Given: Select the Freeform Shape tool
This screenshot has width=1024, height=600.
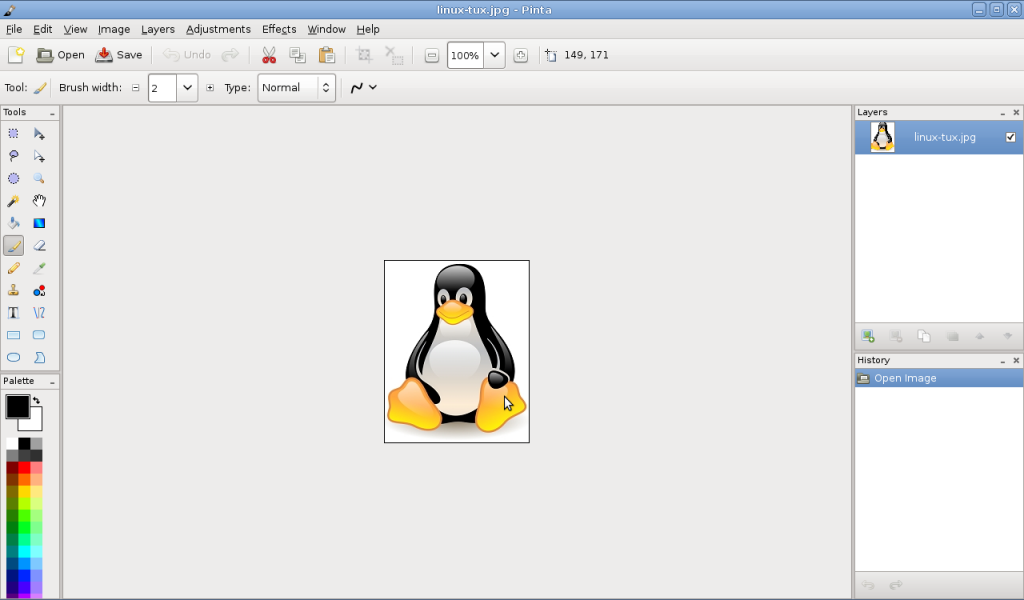Looking at the screenshot, I should point(39,357).
